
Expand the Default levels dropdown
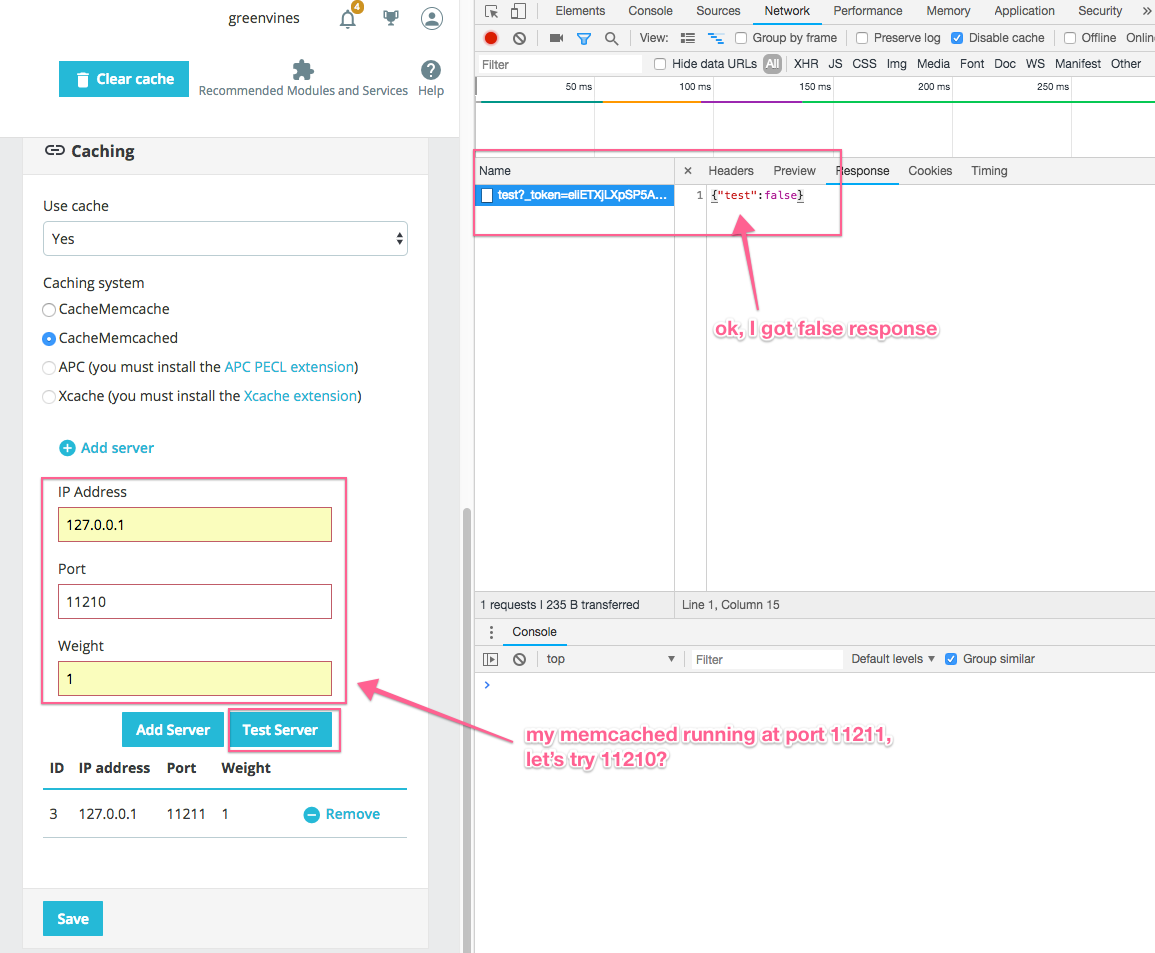pyautogui.click(x=892, y=659)
